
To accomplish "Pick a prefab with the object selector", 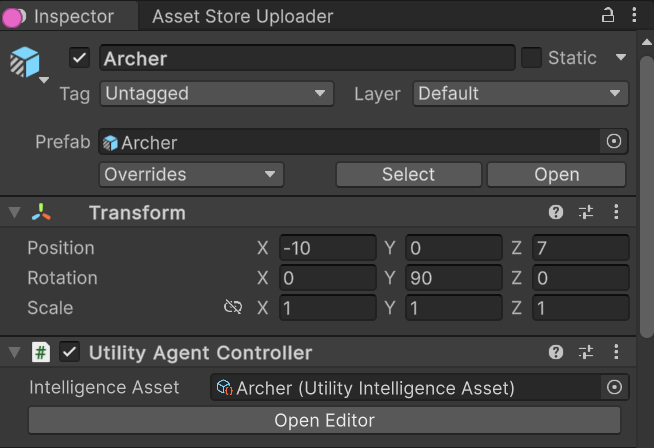I will (614, 141).
